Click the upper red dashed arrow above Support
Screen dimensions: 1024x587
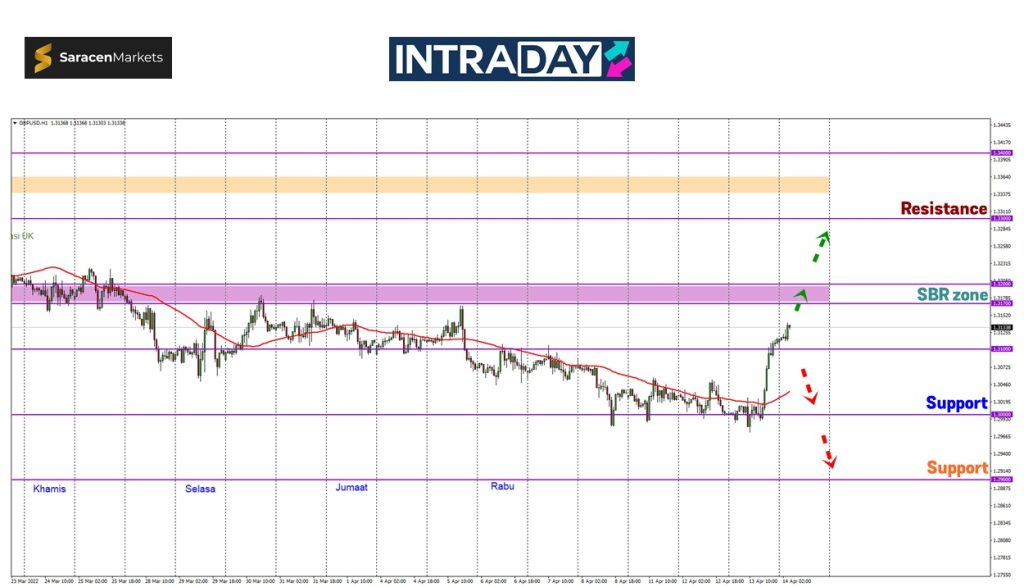coord(806,387)
